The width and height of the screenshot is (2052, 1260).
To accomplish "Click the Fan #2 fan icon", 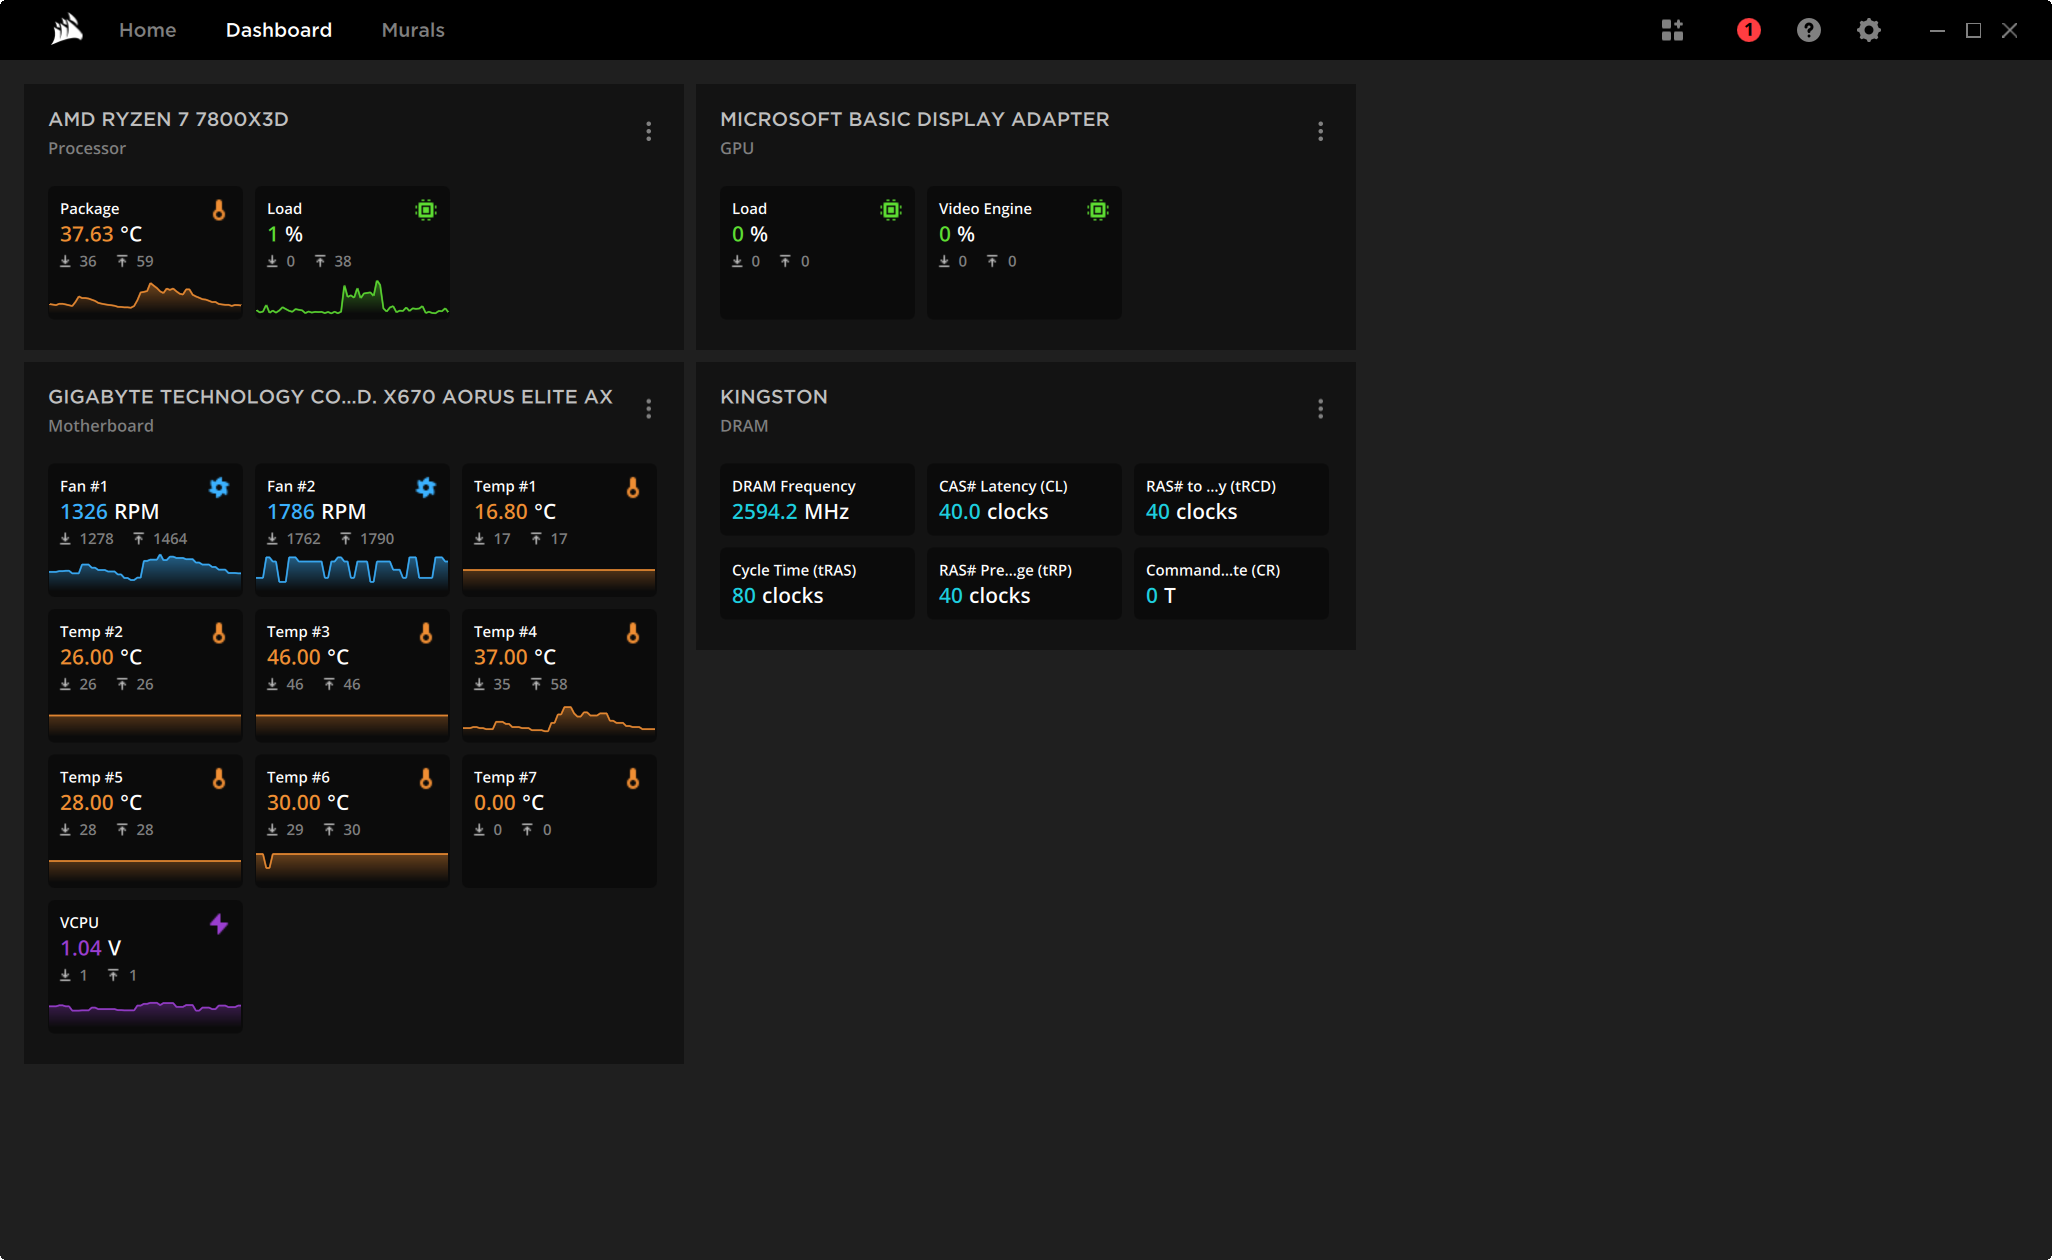I will (x=426, y=487).
